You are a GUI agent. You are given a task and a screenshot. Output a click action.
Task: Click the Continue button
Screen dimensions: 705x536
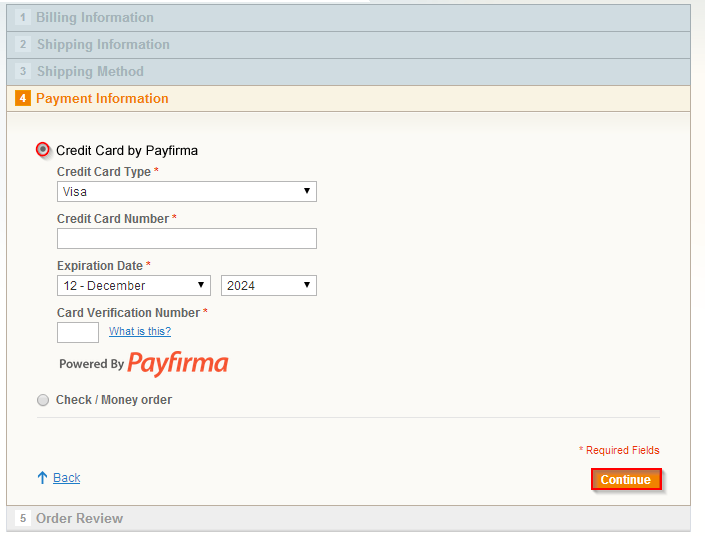pyautogui.click(x=626, y=479)
